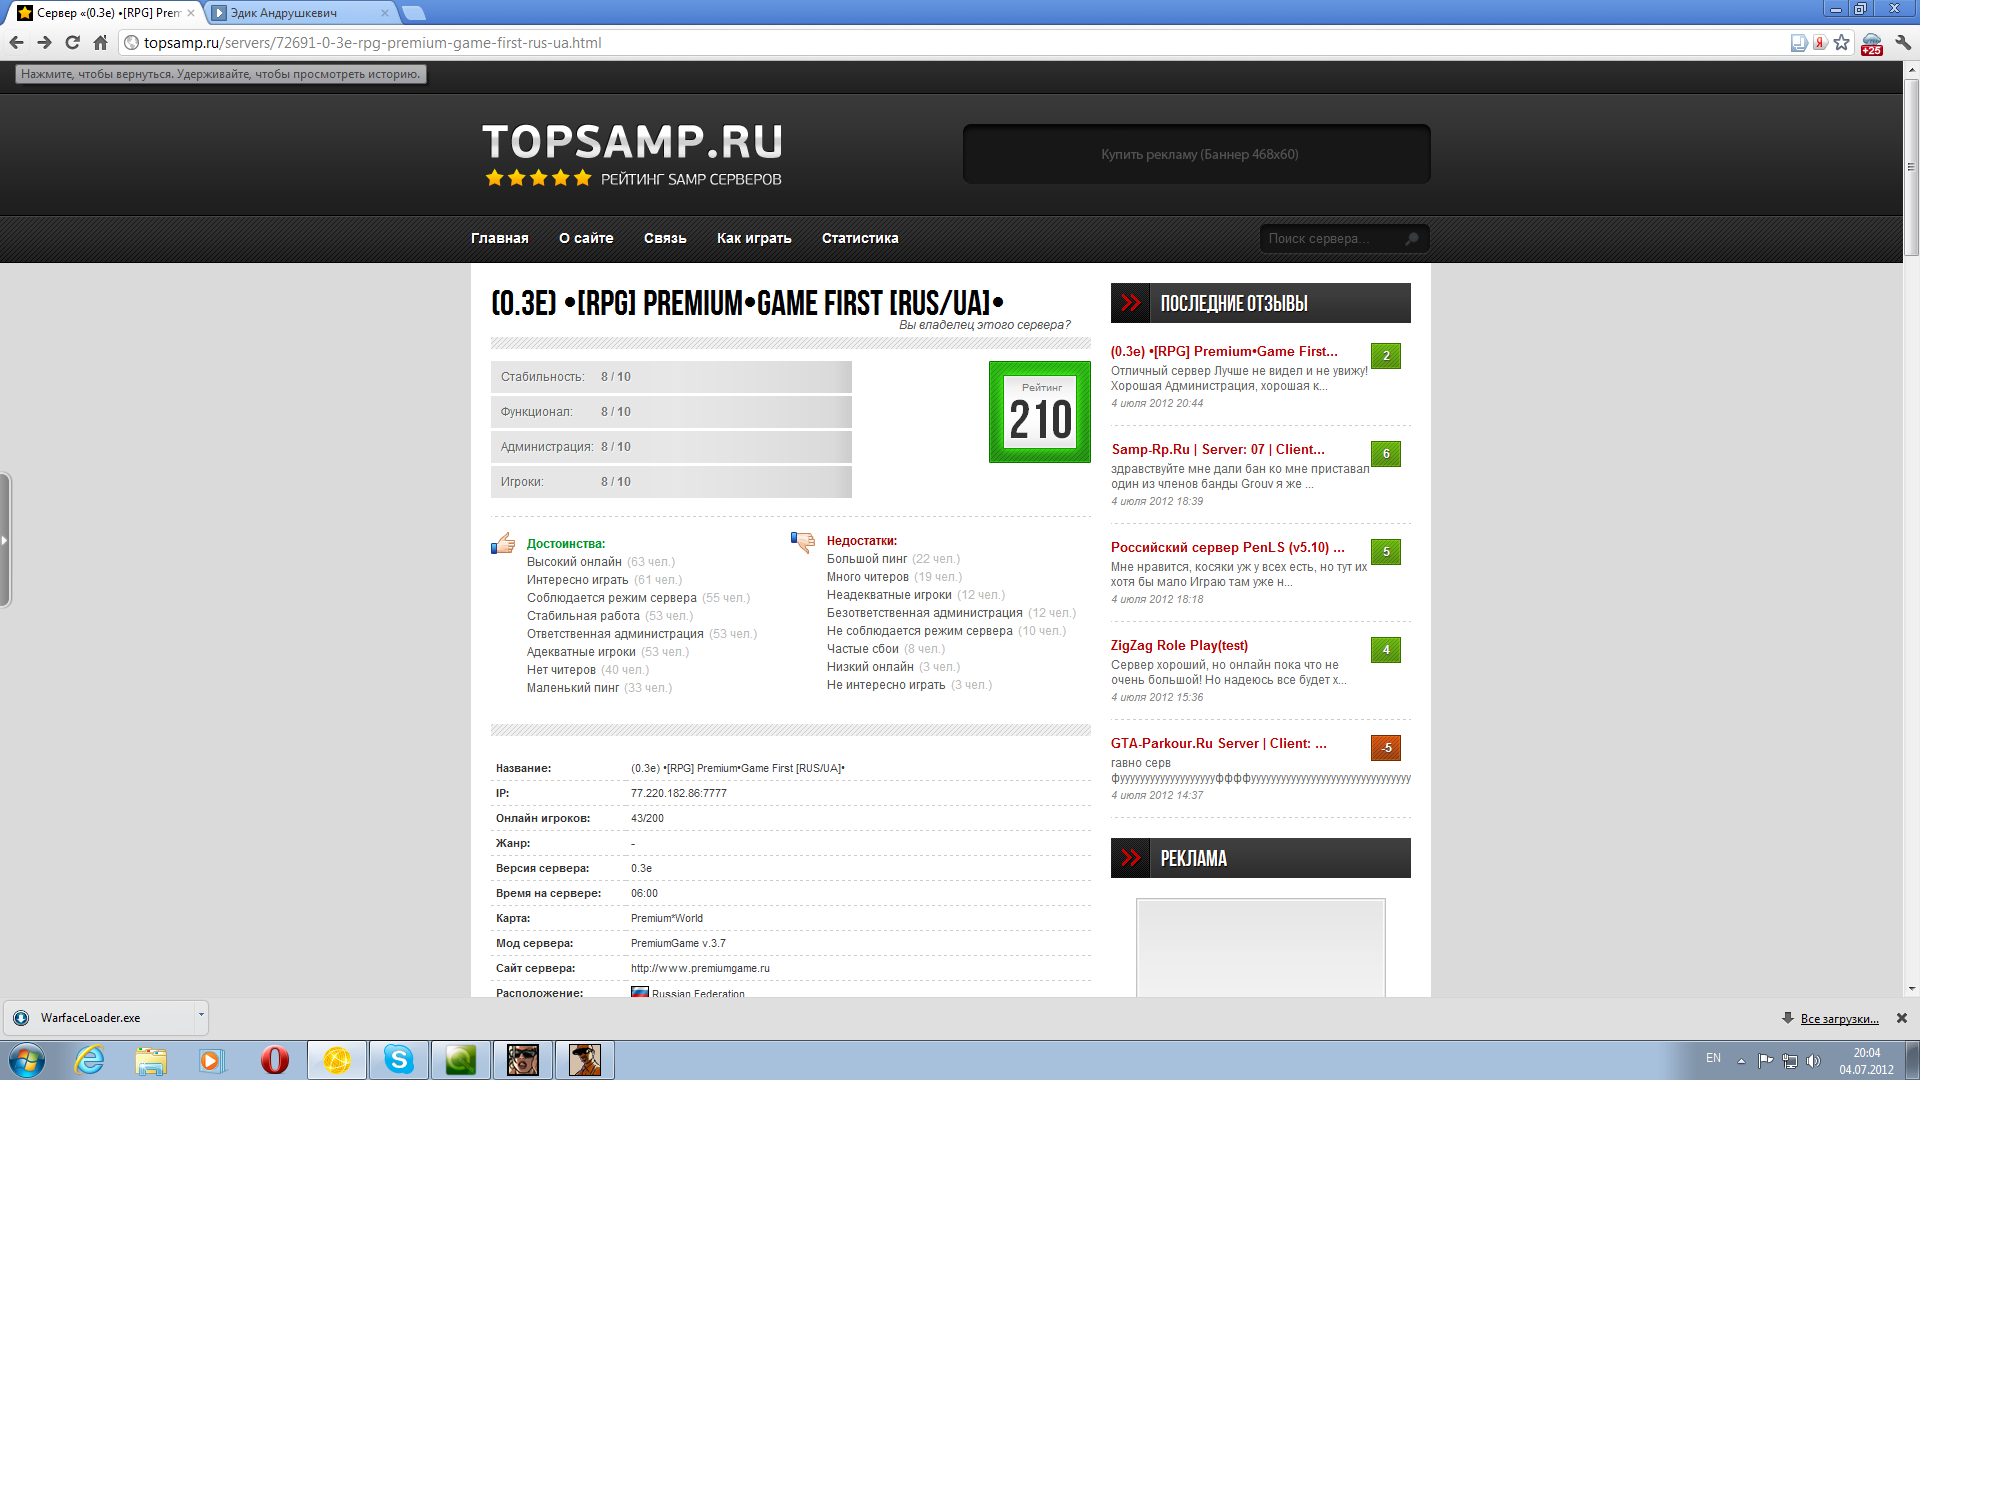Click translate page icon in address bar
The width and height of the screenshot is (2000, 1500).
[1799, 43]
